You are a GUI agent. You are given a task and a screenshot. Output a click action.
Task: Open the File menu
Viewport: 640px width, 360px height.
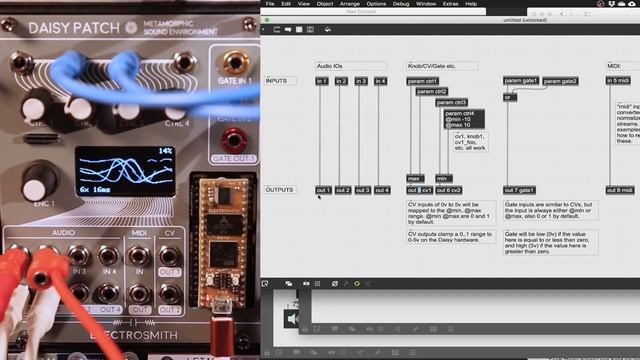(270, 4)
